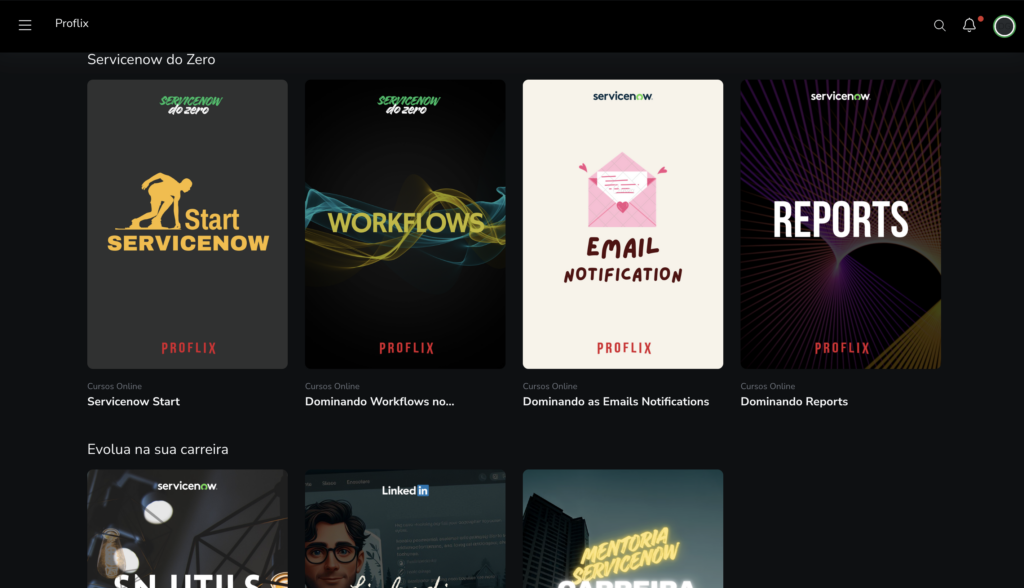Click the Proflix brand title
The image size is (1024, 588).
[72, 23]
